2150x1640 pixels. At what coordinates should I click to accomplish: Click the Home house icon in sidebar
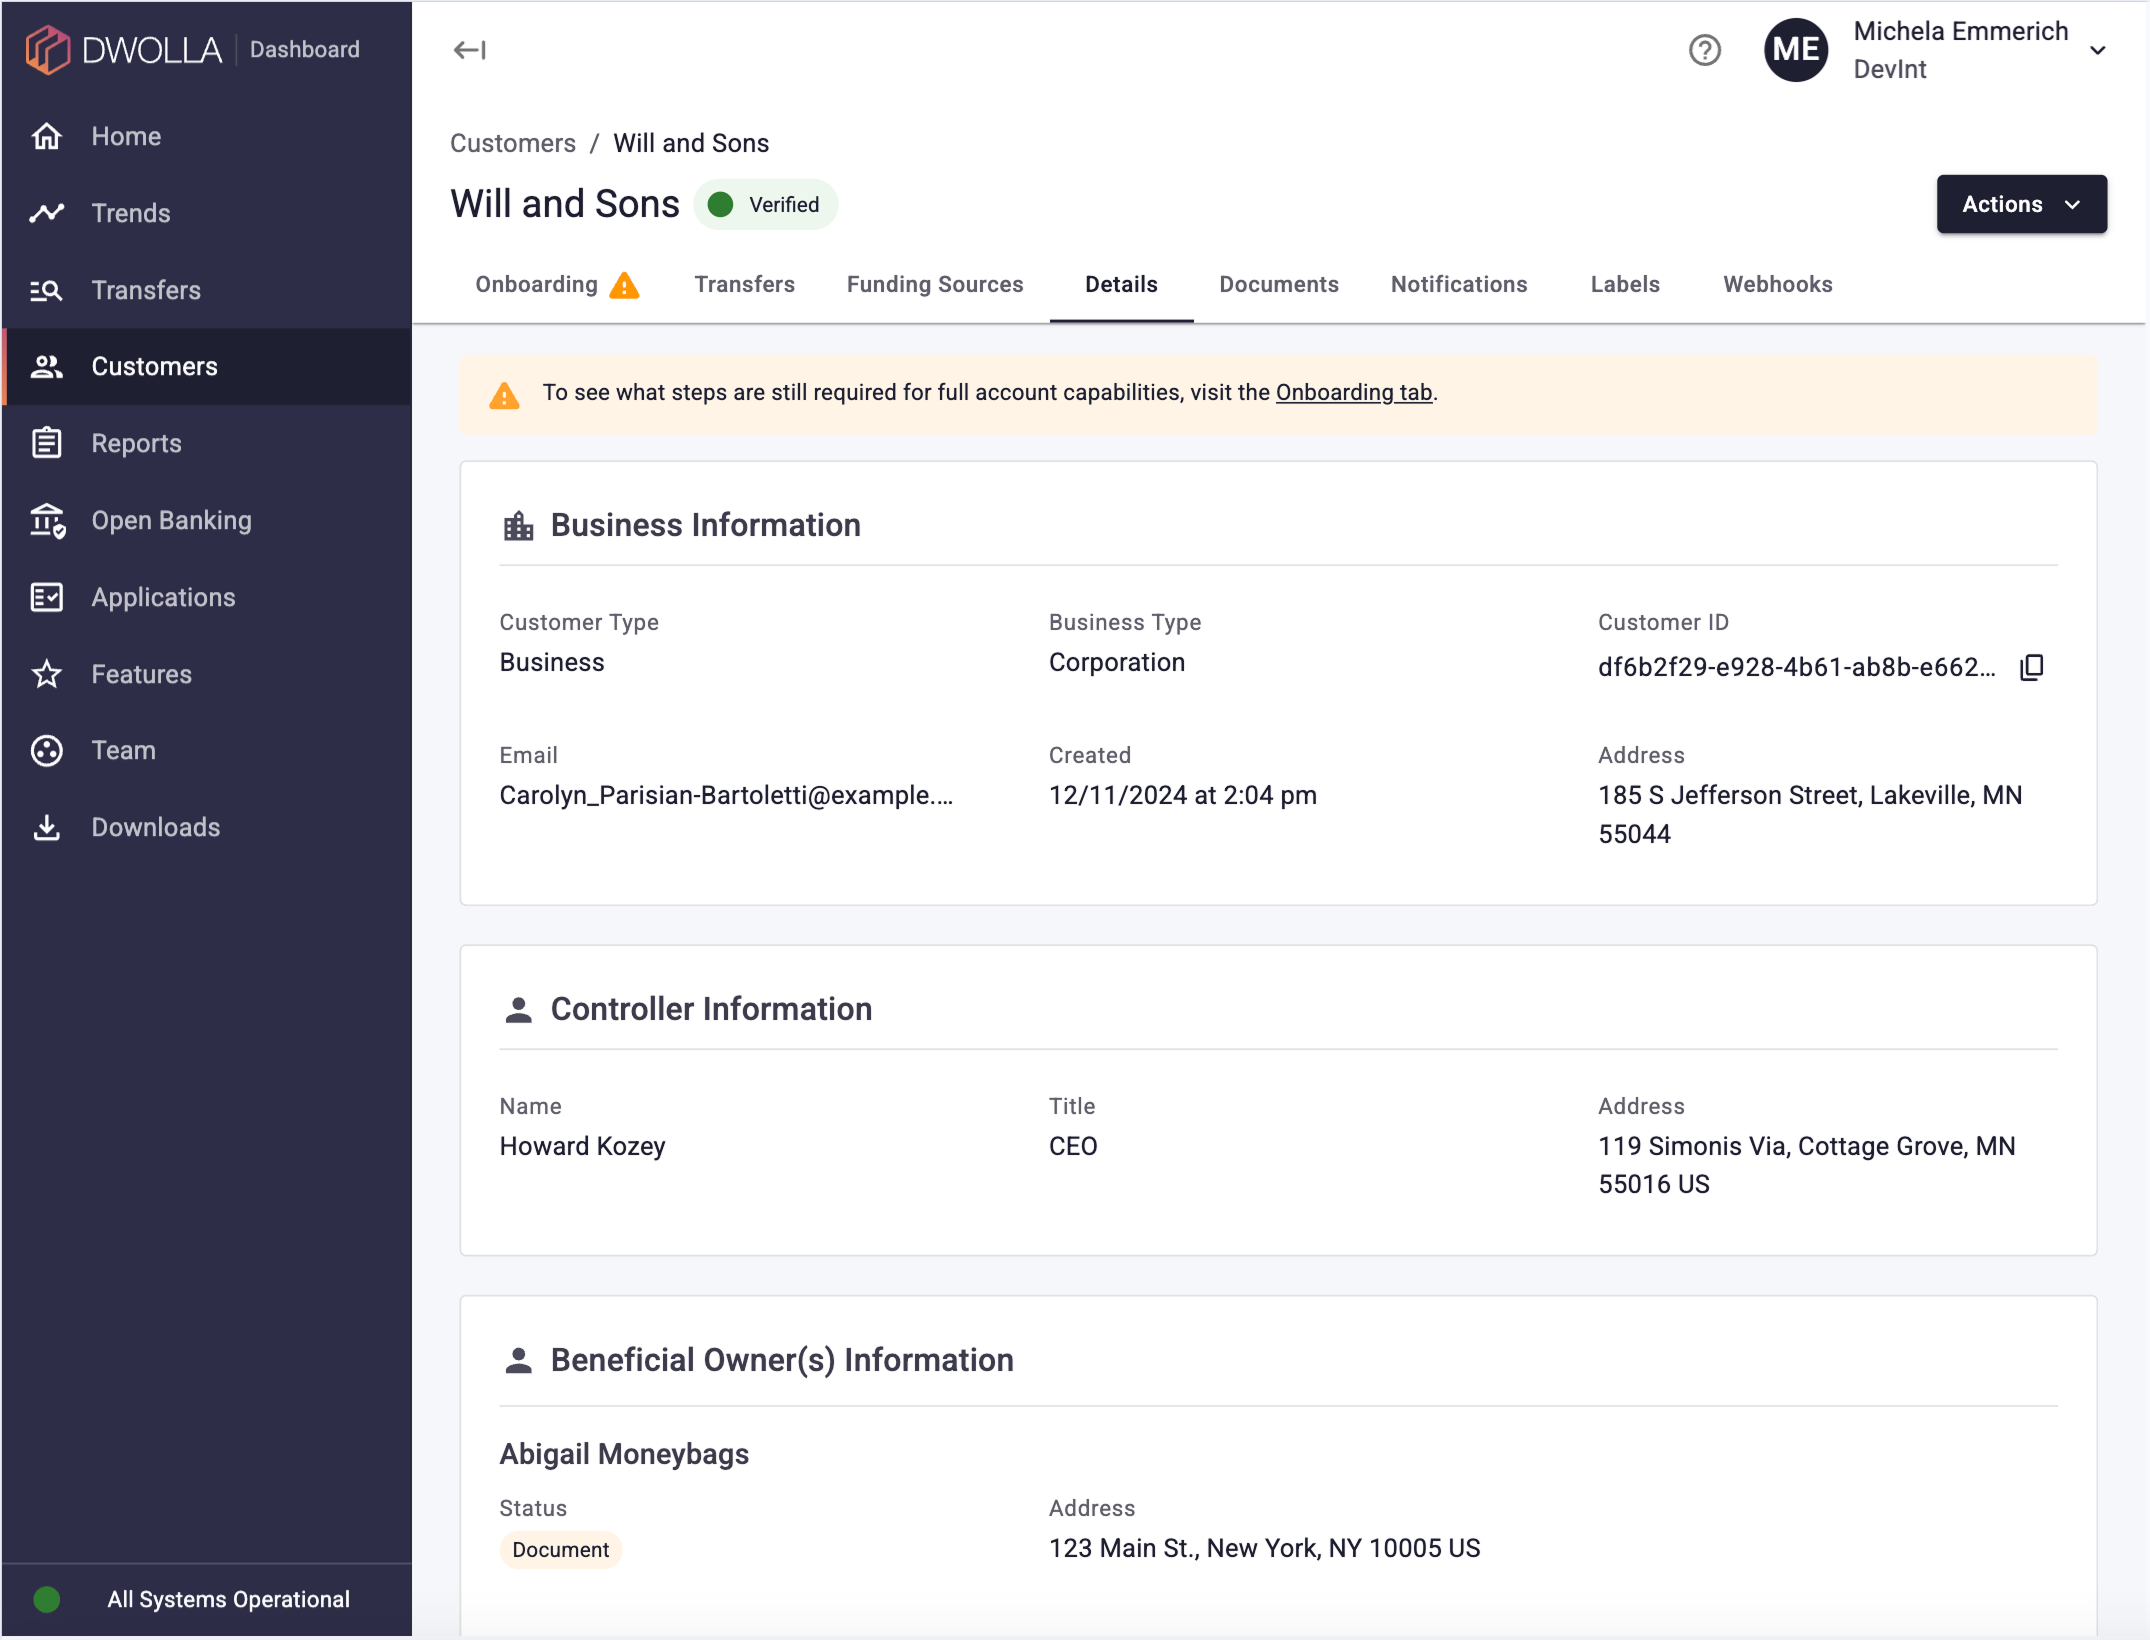[47, 136]
